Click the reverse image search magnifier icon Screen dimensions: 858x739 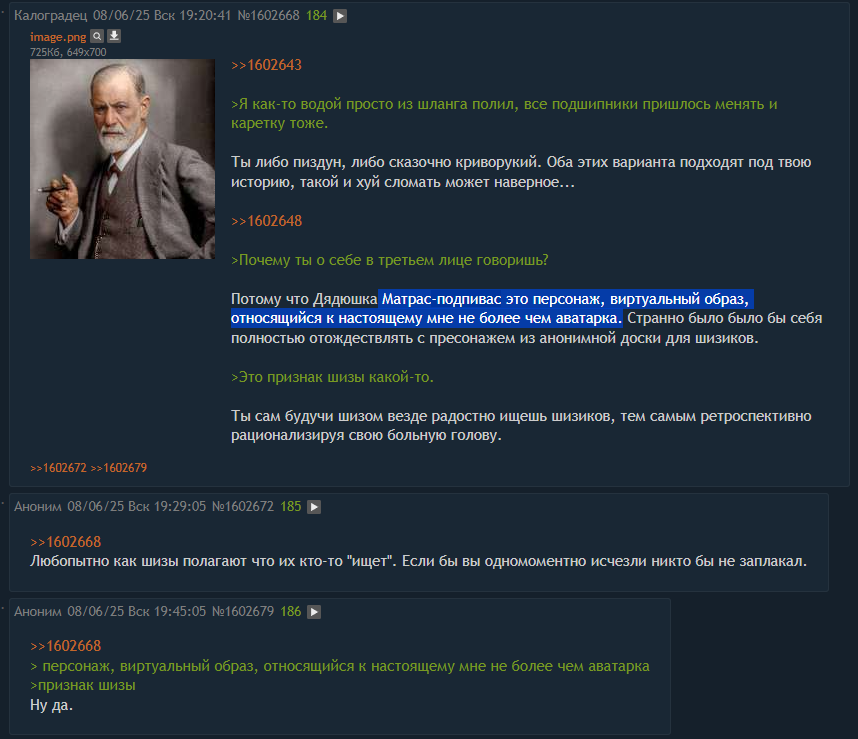[x=97, y=36]
